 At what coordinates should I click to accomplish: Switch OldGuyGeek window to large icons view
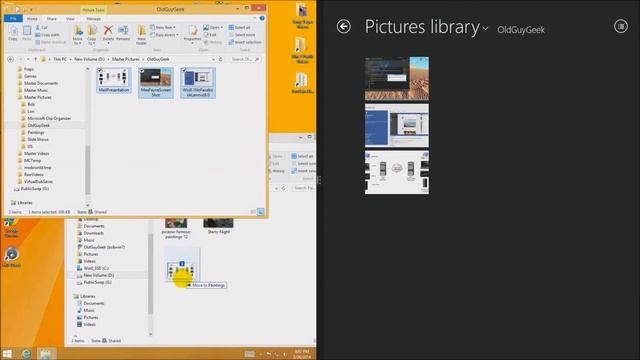(260, 211)
